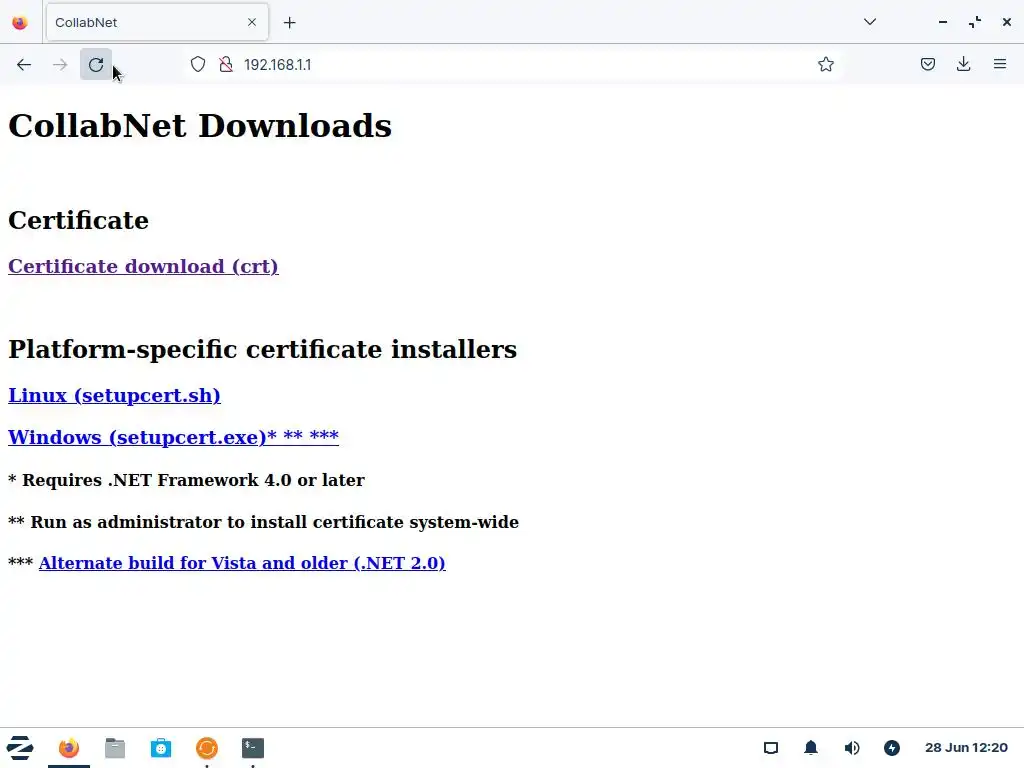This screenshot has width=1024, height=768.
Task: Launch Firefox from the taskbar
Action: pos(69,748)
